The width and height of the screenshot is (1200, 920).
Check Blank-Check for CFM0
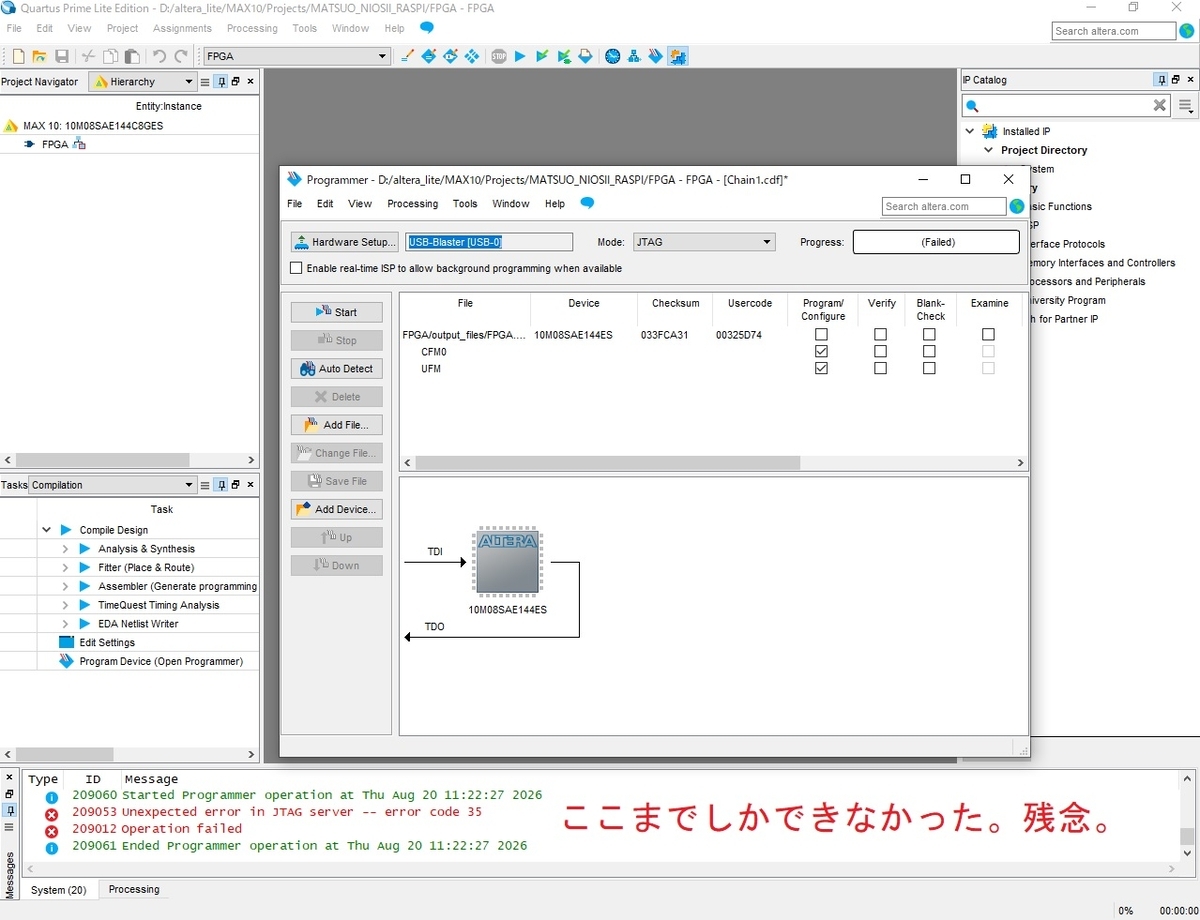[x=929, y=352]
